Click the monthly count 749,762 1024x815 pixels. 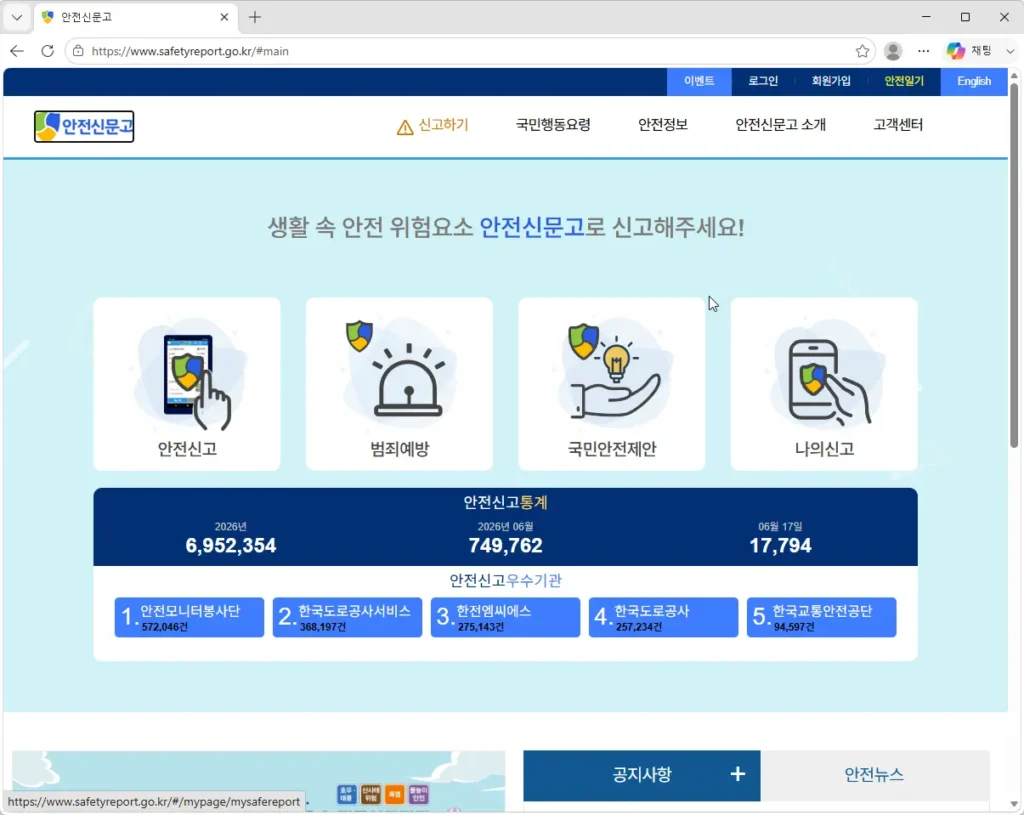click(505, 545)
